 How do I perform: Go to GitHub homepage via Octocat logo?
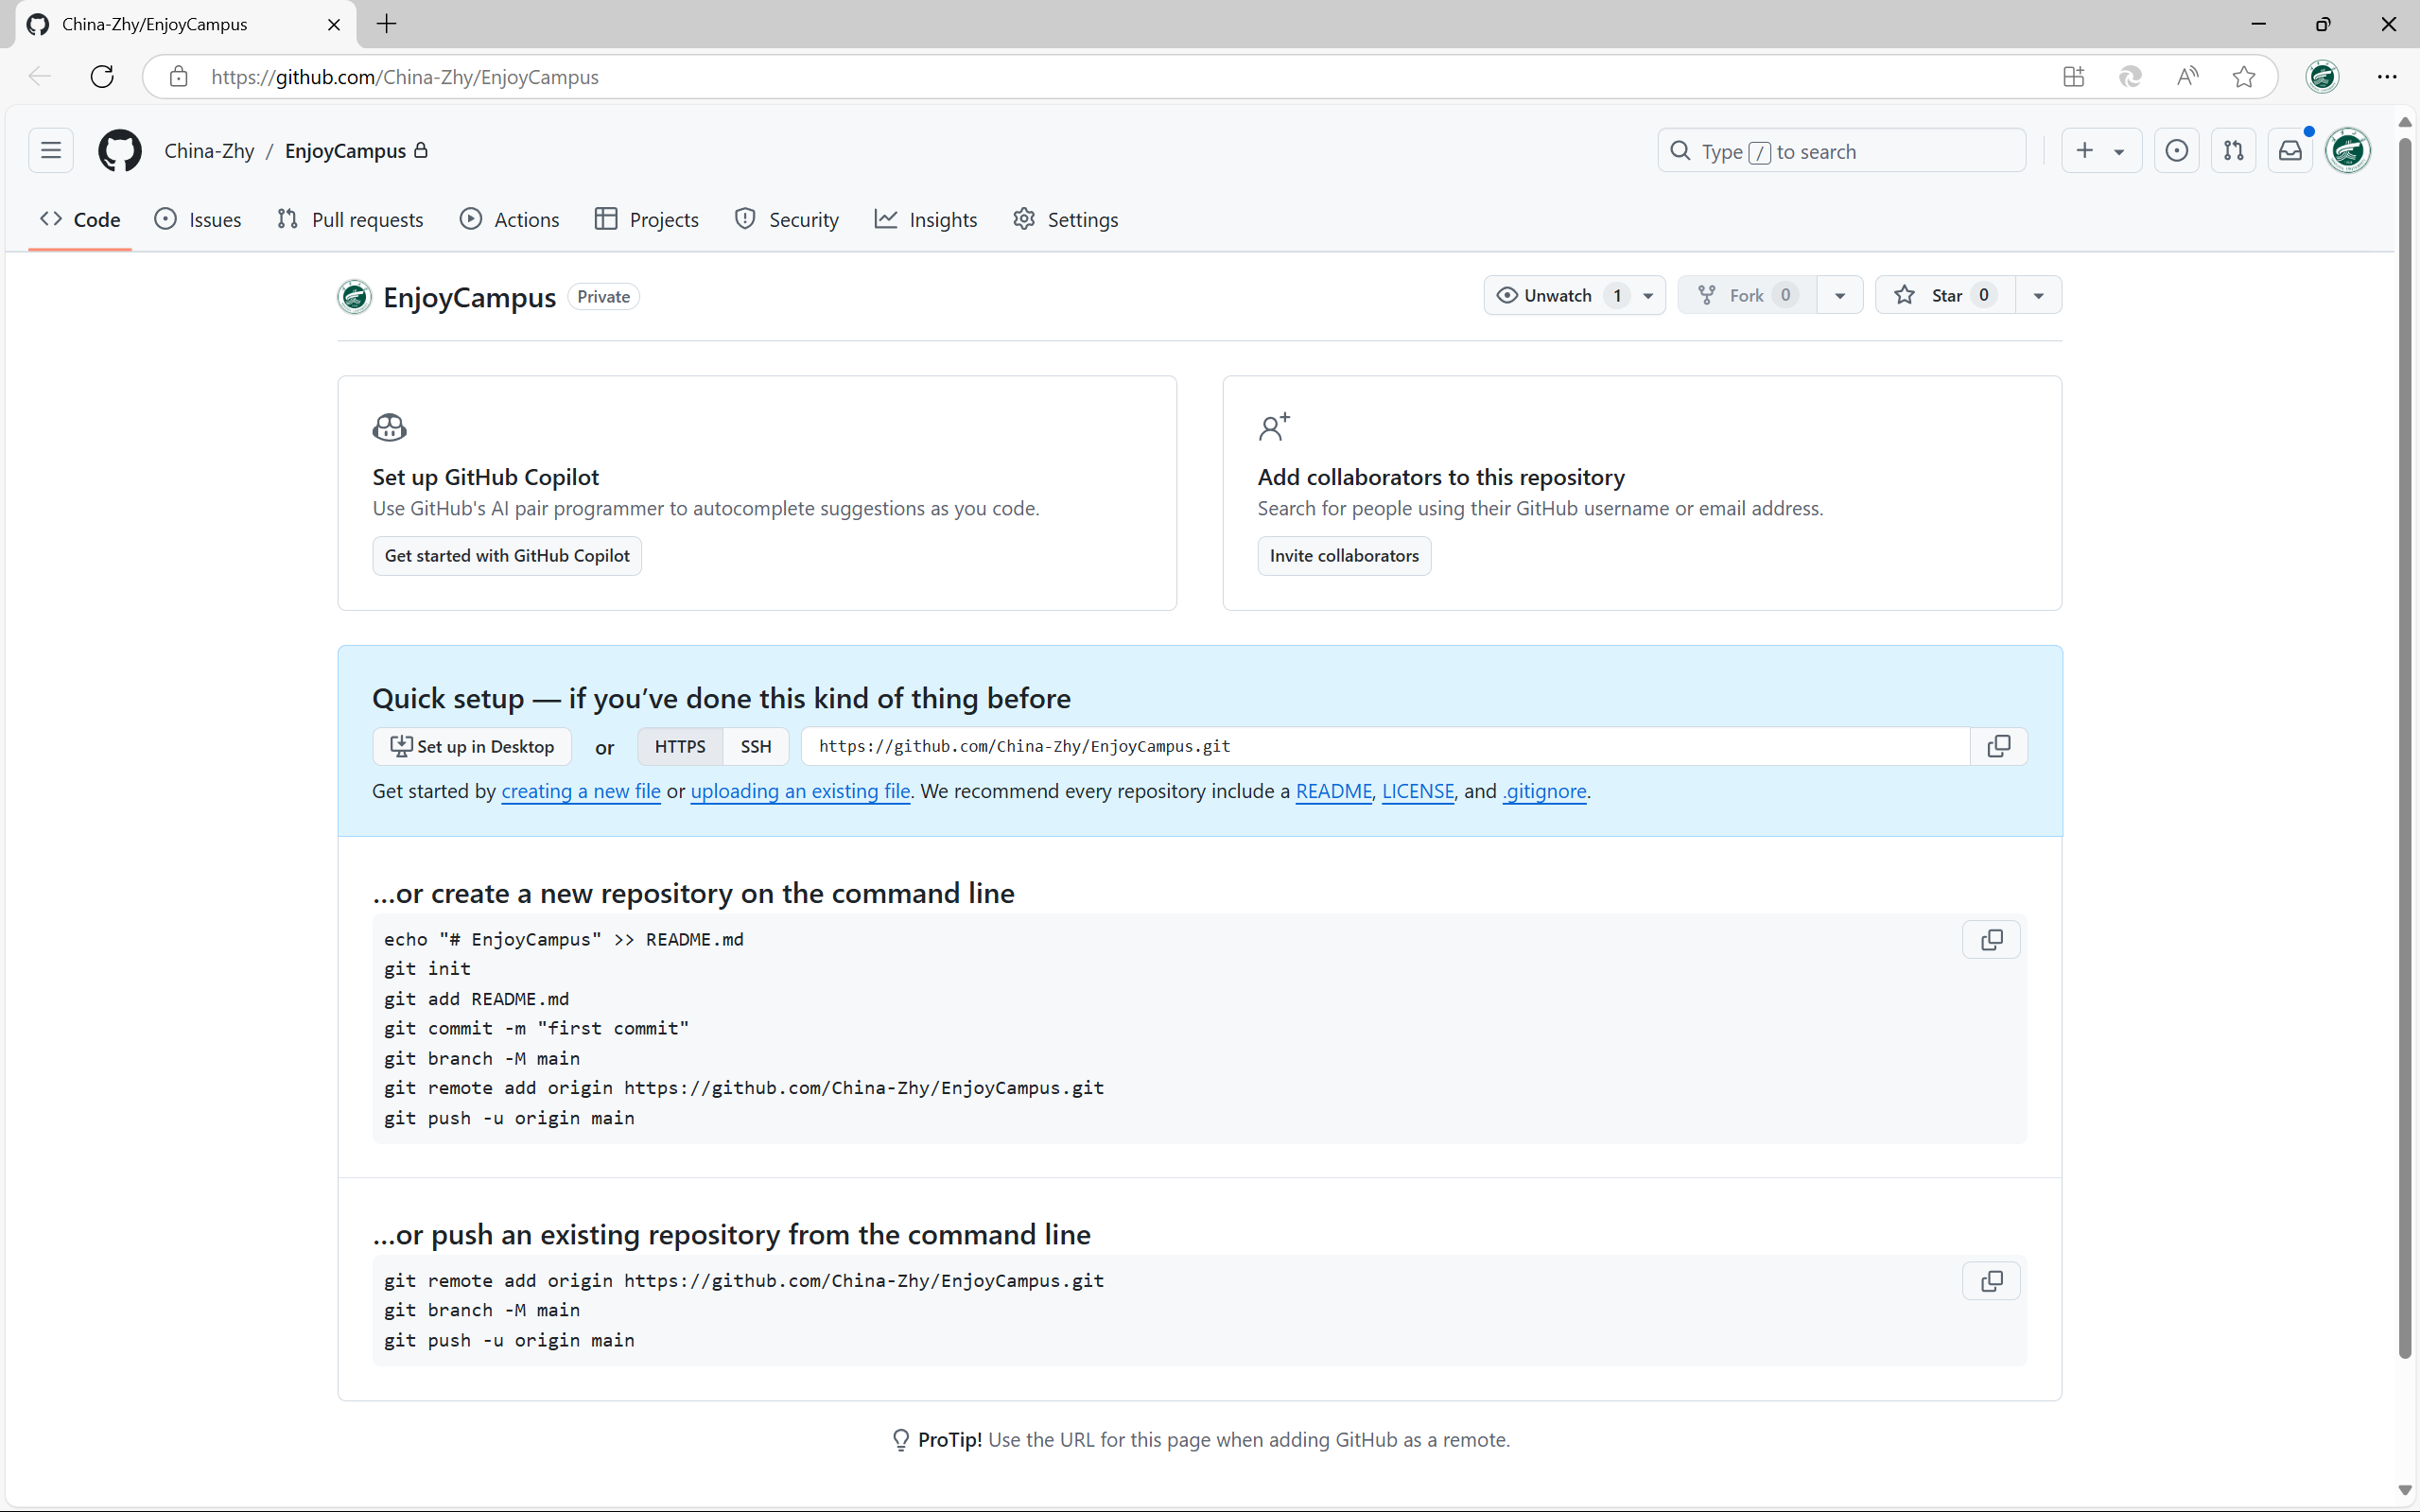tap(120, 151)
